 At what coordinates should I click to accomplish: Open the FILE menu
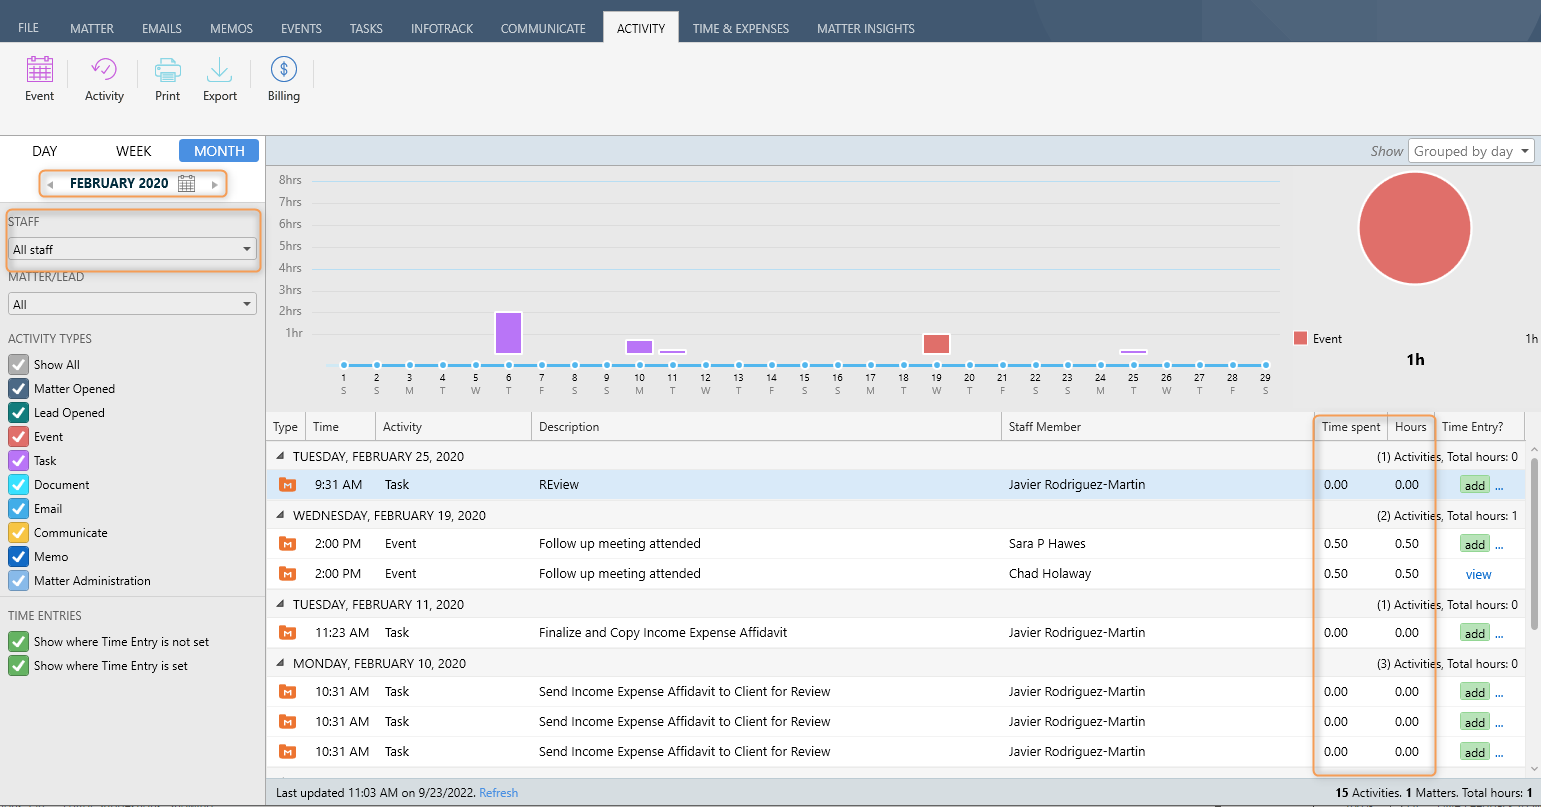pyautogui.click(x=29, y=28)
